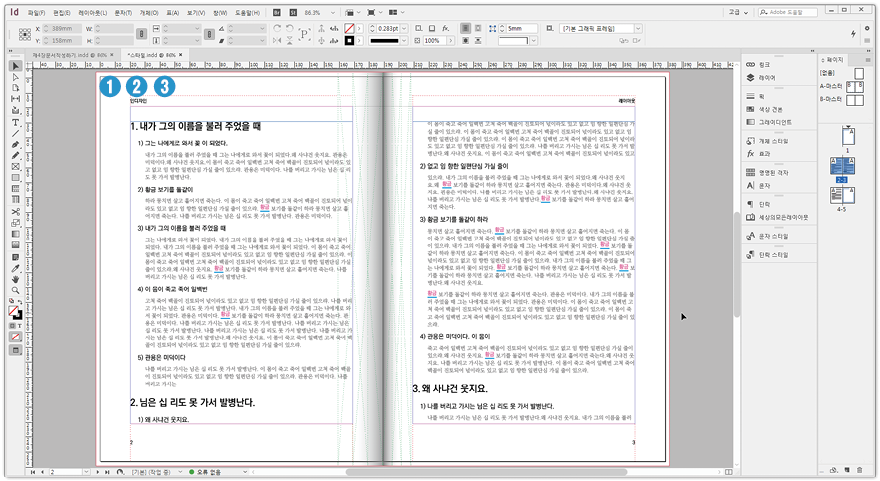The height and width of the screenshot is (481, 880).
Task: Open the 개체(O) menu
Action: pos(149,12)
